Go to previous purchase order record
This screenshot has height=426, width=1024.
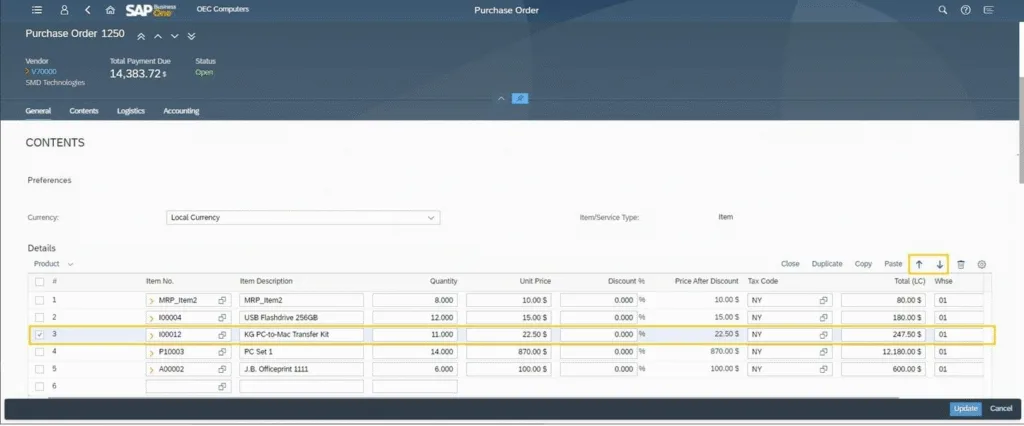[157, 36]
